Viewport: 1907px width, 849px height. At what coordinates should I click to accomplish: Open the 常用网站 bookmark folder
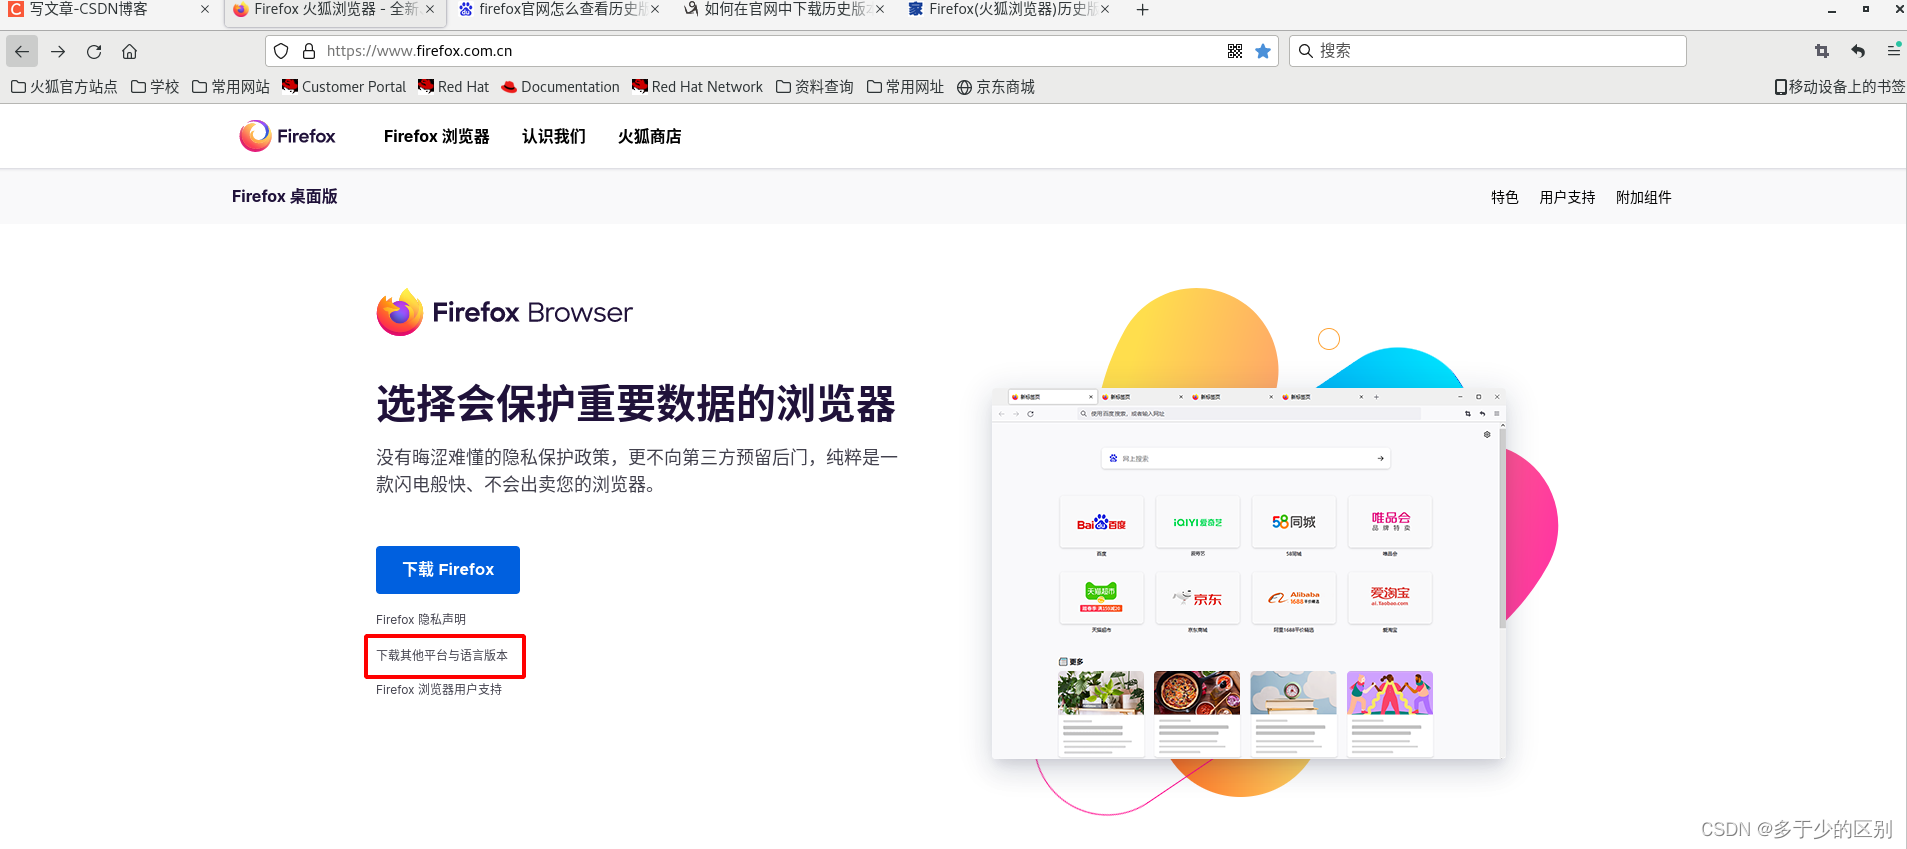click(231, 87)
